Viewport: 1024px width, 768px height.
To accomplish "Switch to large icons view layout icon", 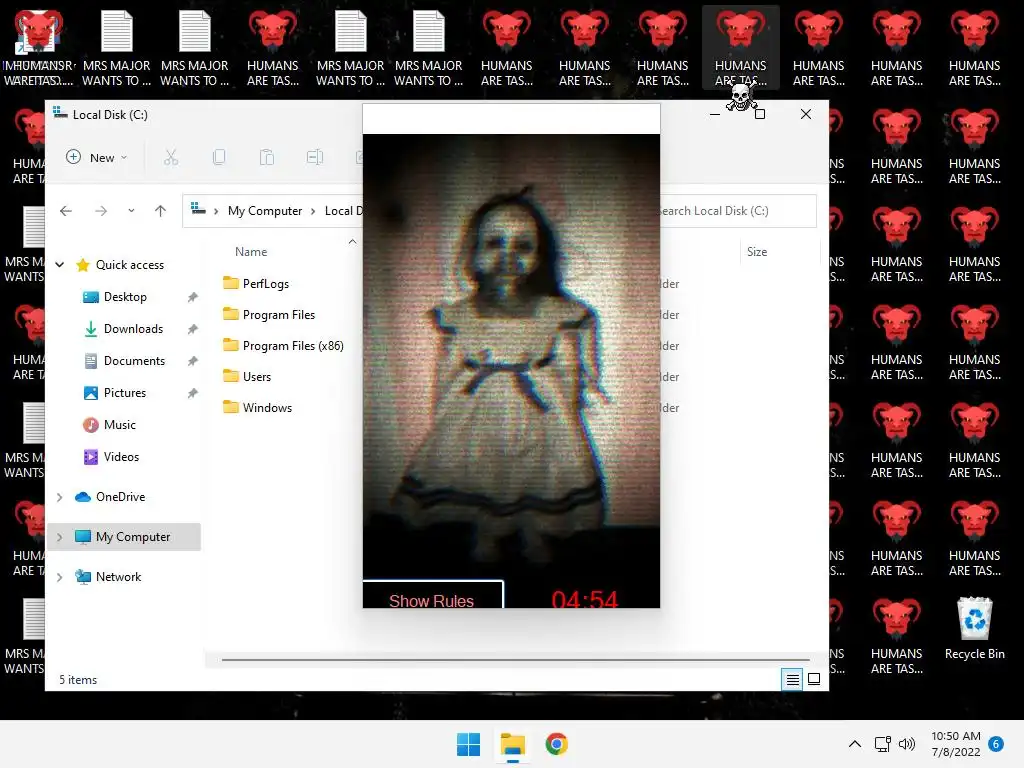I will pos(814,679).
